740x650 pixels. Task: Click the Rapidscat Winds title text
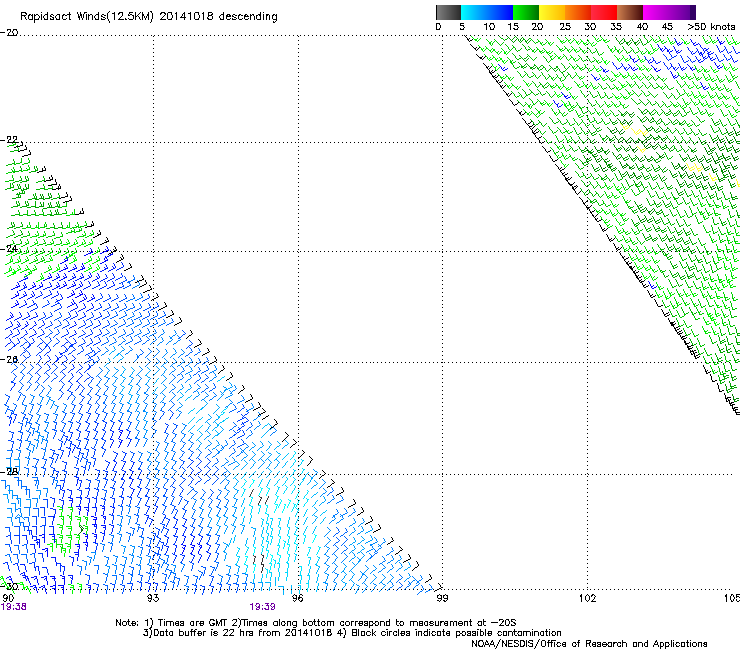(x=149, y=17)
